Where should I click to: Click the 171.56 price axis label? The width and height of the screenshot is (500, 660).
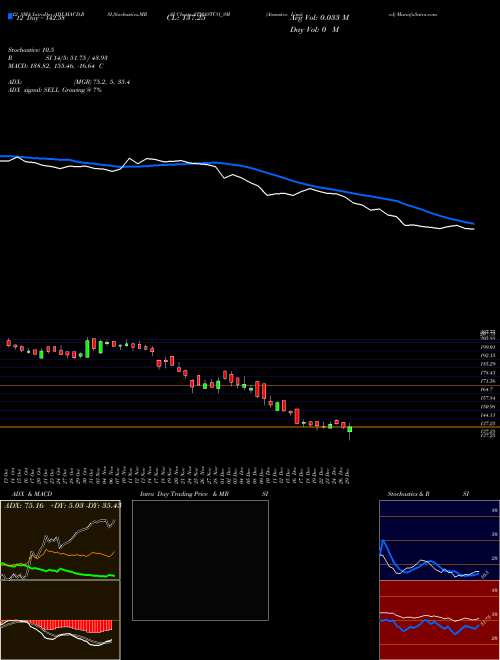(488, 381)
